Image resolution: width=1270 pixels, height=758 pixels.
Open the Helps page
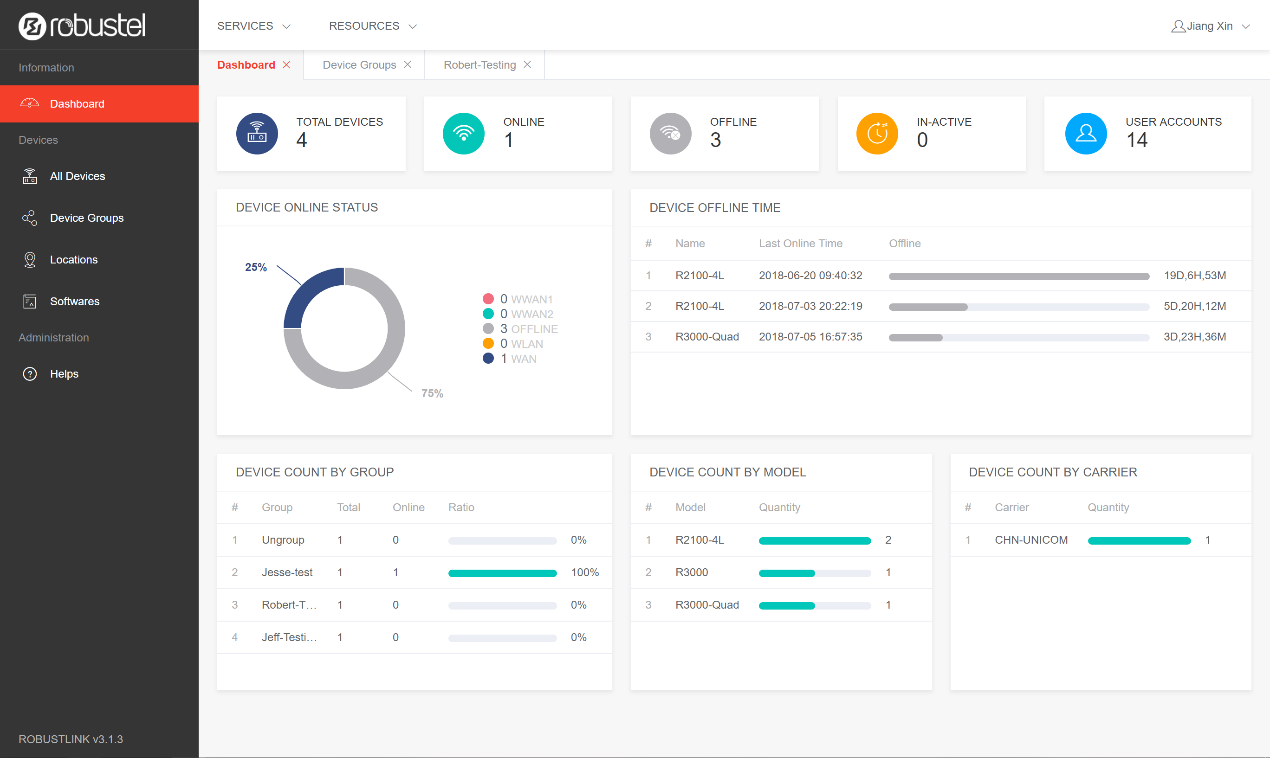(x=64, y=374)
